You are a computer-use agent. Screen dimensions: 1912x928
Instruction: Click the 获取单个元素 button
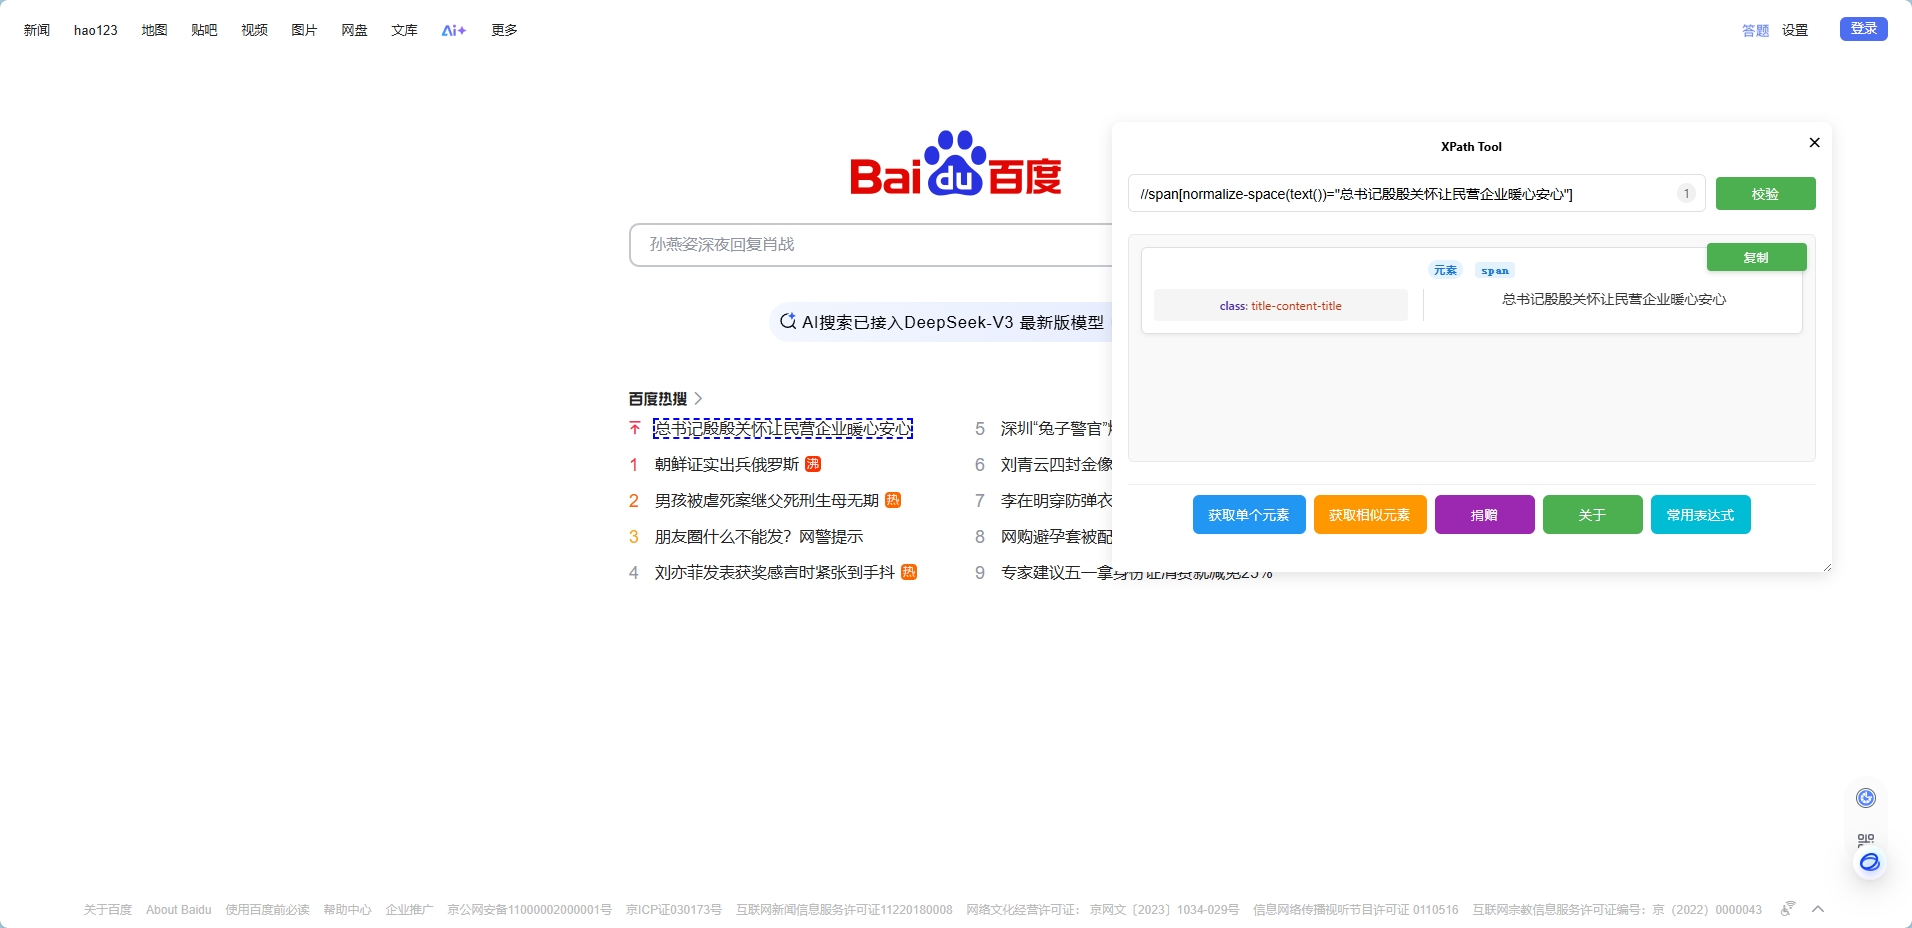coord(1249,515)
